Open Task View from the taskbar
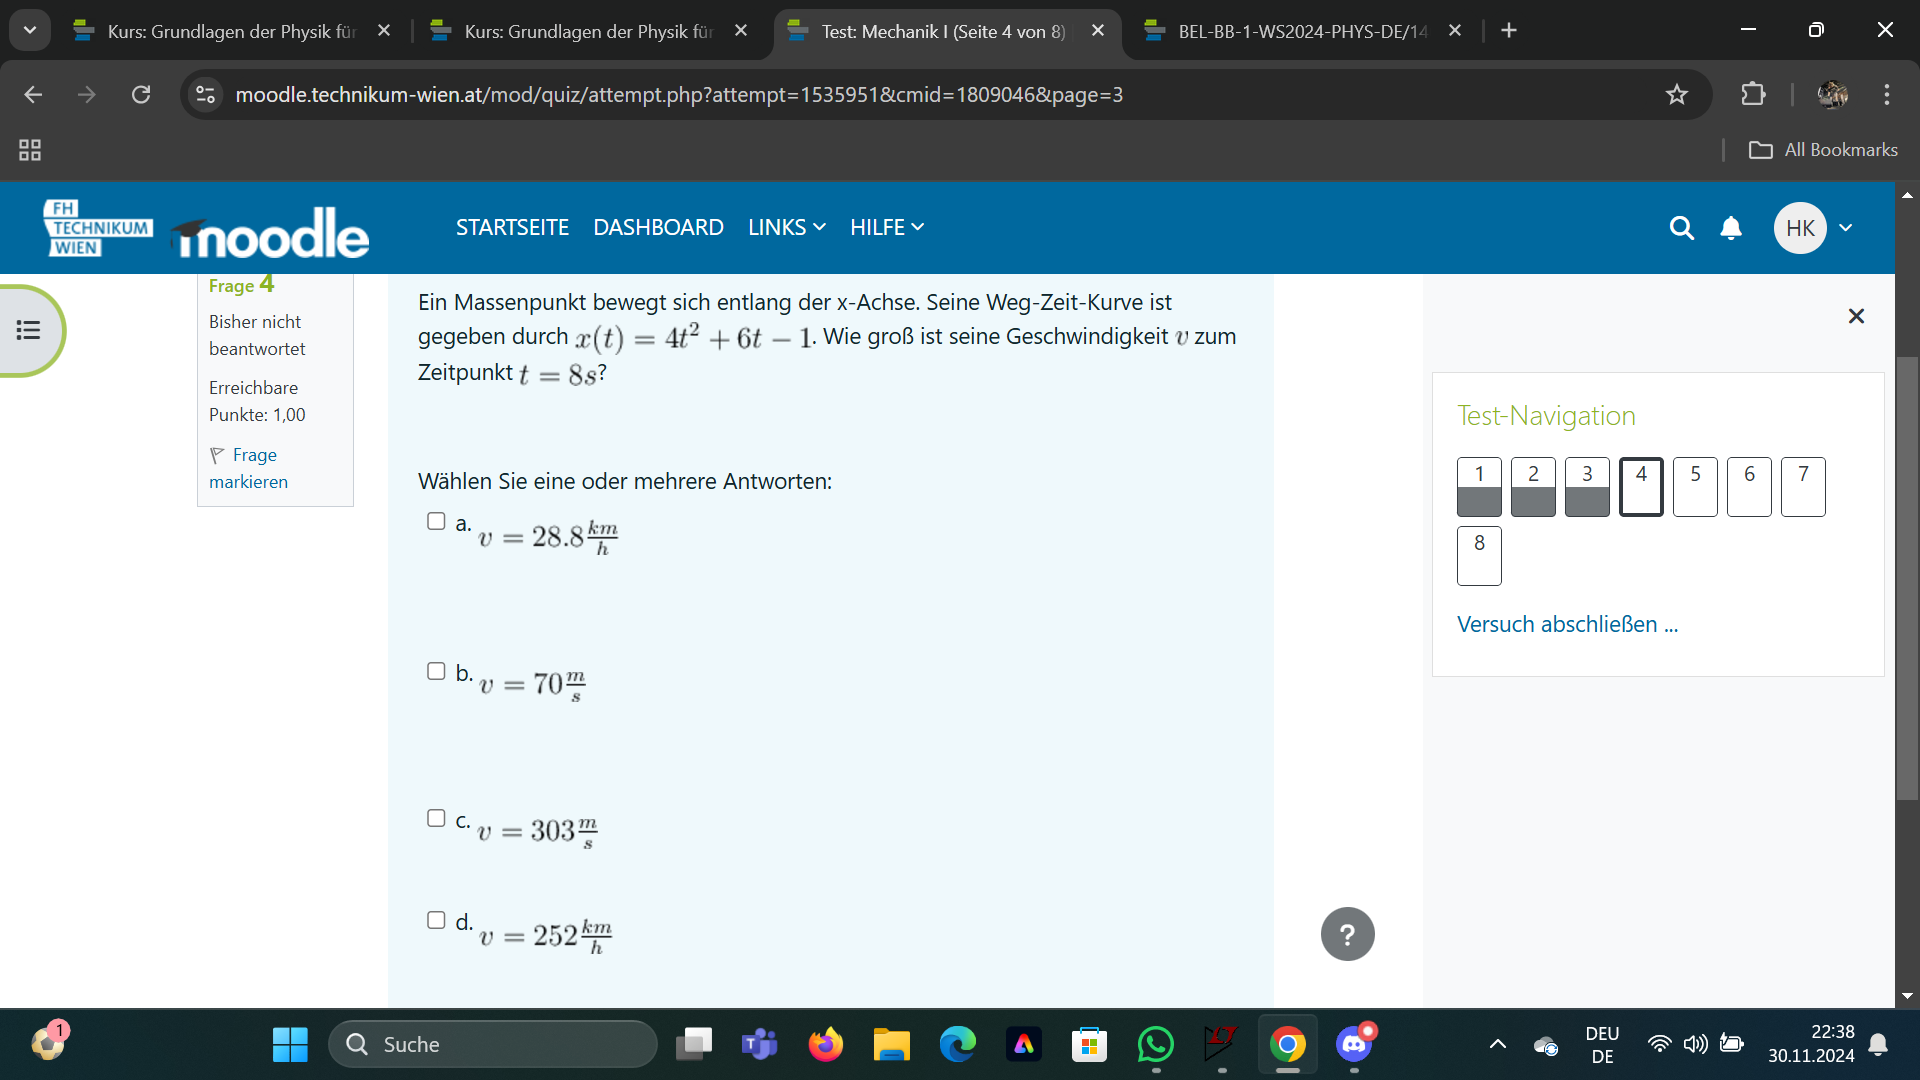The width and height of the screenshot is (1920, 1080). pyautogui.click(x=694, y=1044)
